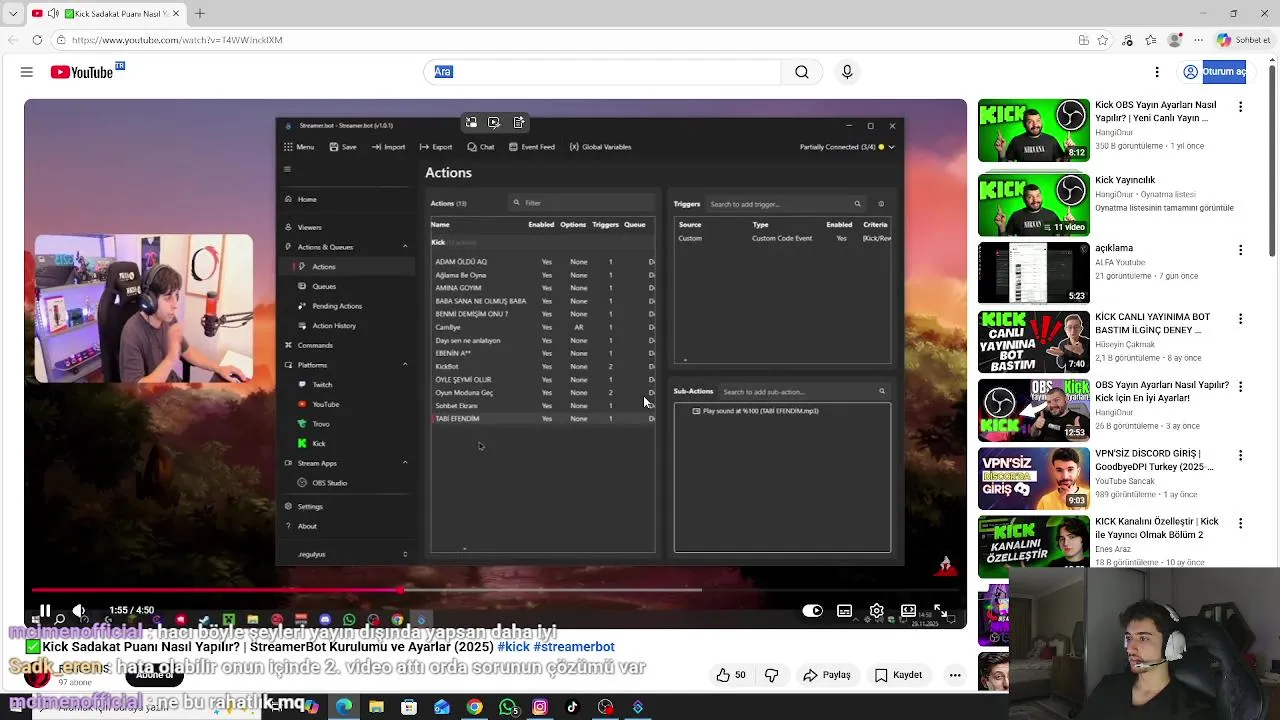The image size is (1280, 720).
Task: Open the YouTube guide hamburger menu
Action: 27,72
